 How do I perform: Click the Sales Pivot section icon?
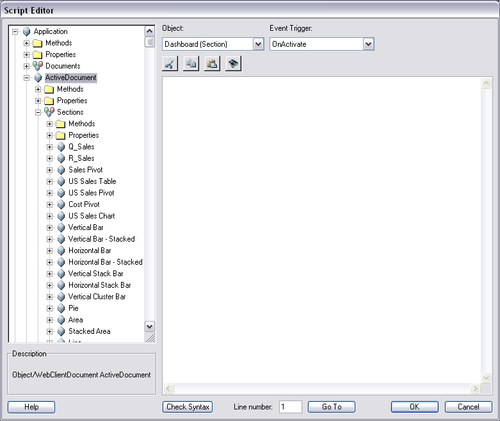click(x=61, y=170)
